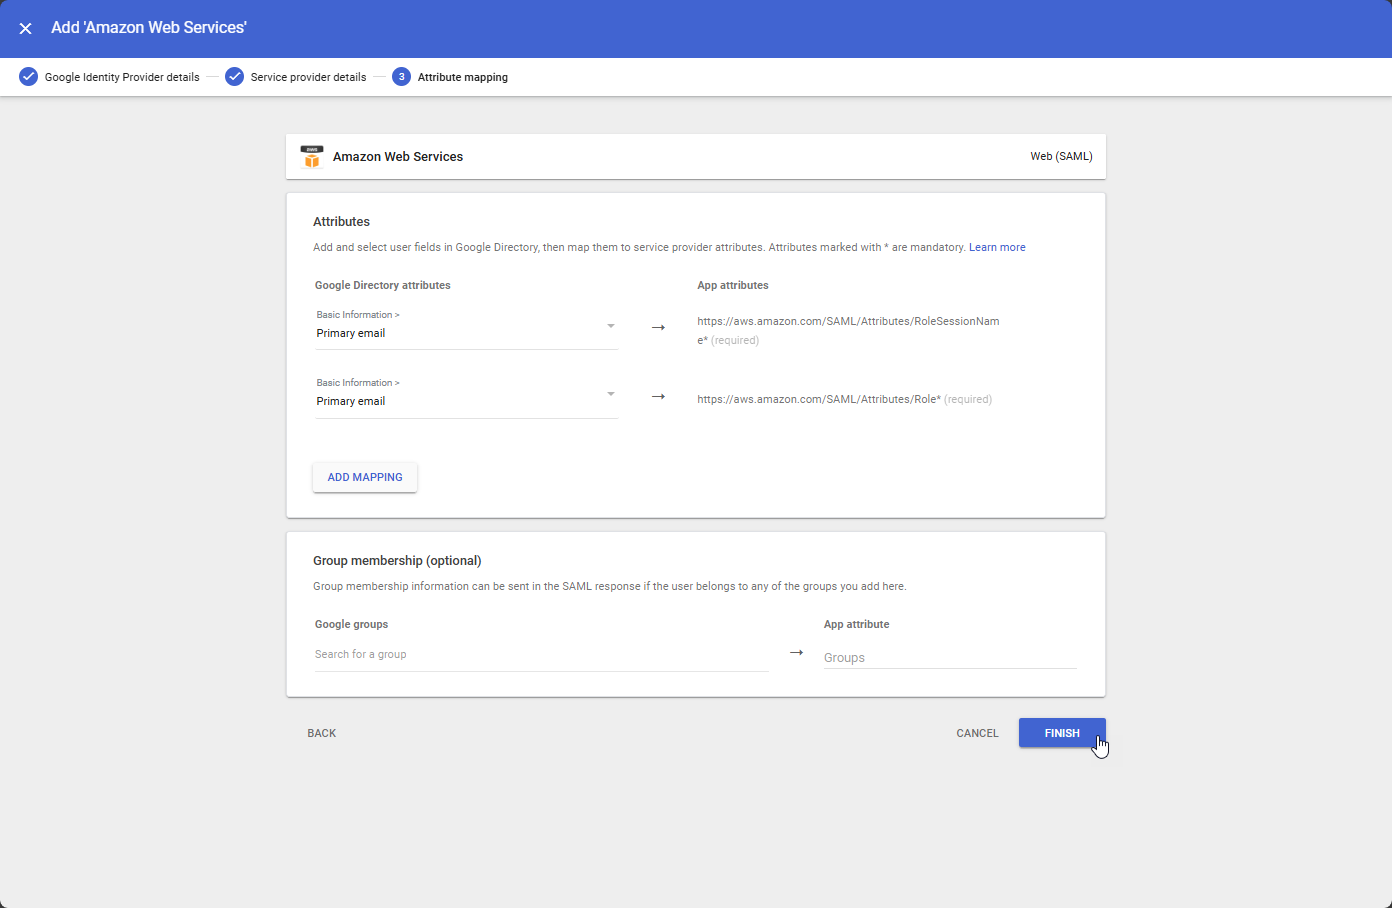Viewport: 1392px width, 908px height.
Task: Click the Google Identity Provider details checkmark icon
Action: [x=29, y=77]
